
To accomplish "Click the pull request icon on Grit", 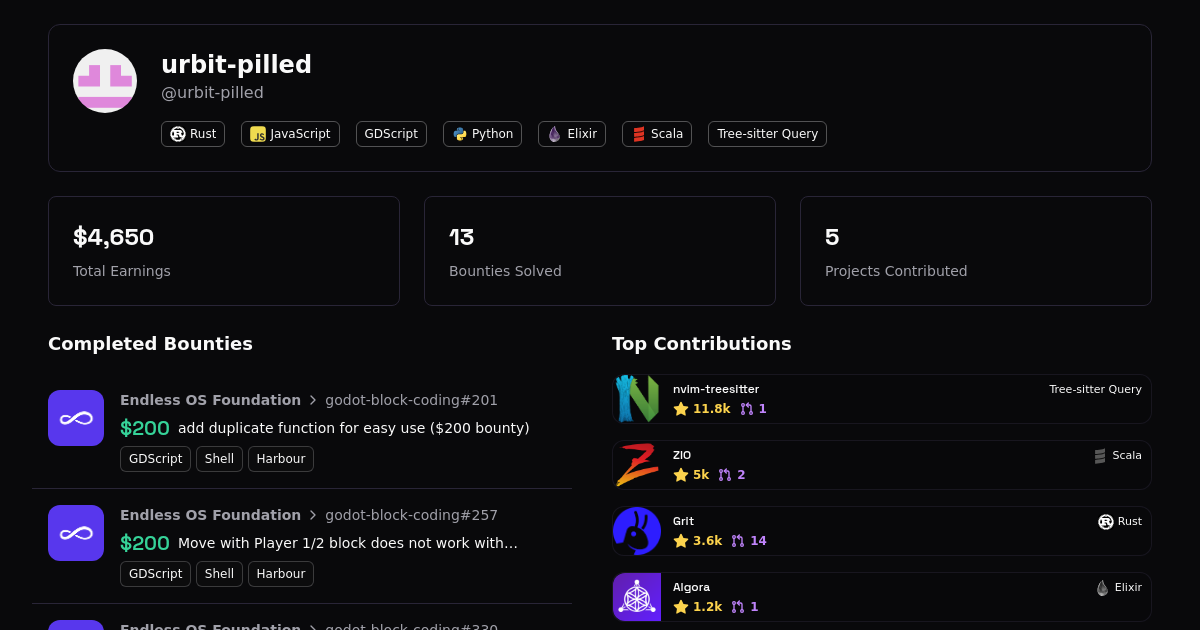I will [x=738, y=541].
